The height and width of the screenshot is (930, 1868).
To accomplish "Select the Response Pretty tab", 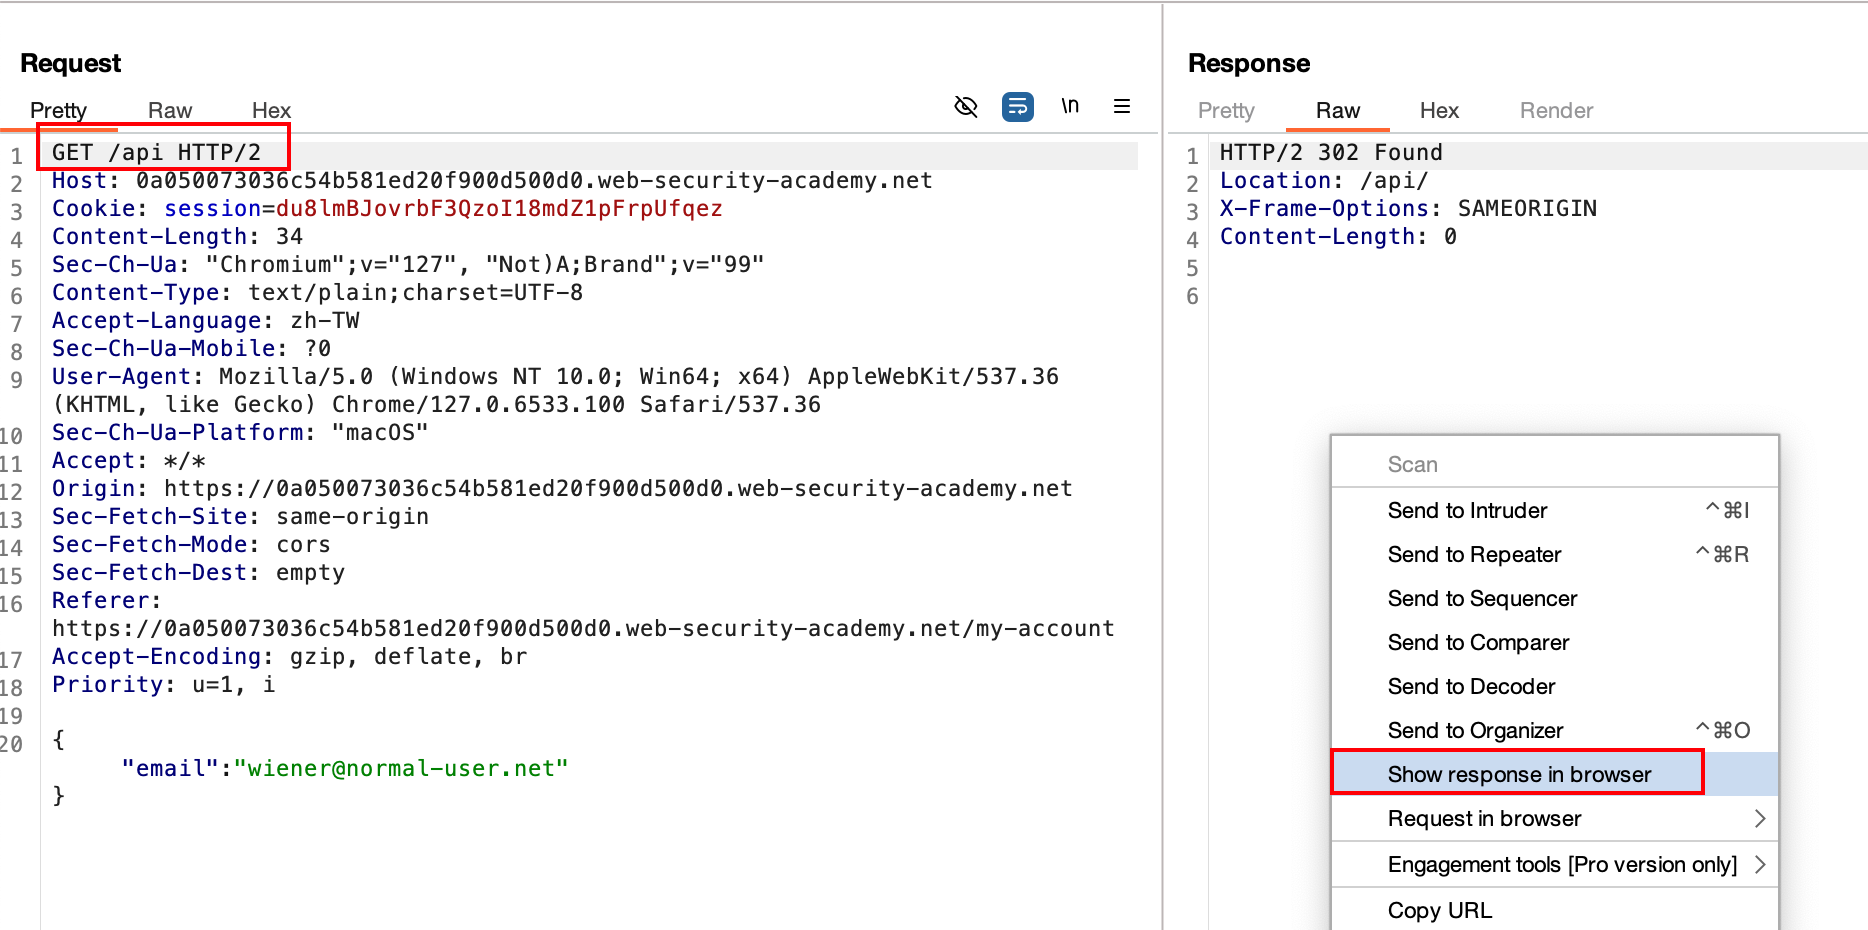I will (1226, 110).
